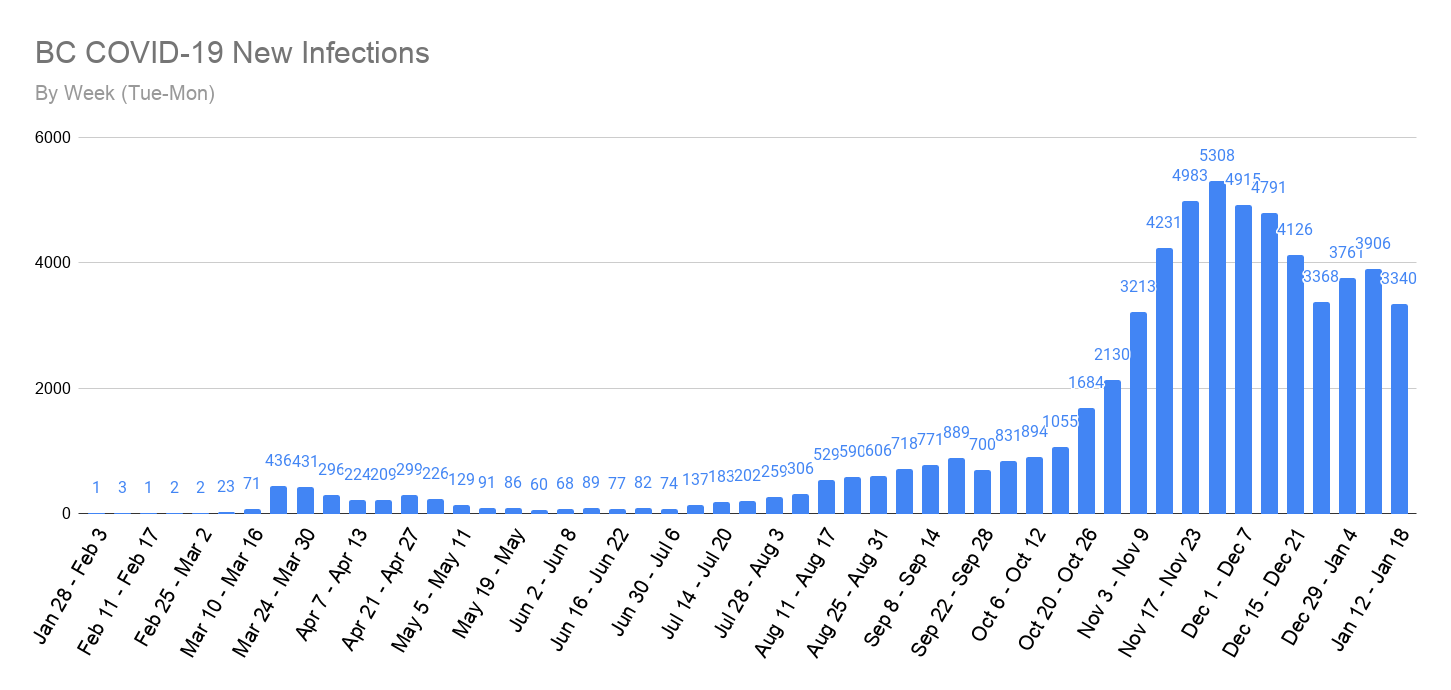This screenshot has height=690, width=1451.
Task: Select the bar with value 4983
Action: pyautogui.click(x=1191, y=358)
